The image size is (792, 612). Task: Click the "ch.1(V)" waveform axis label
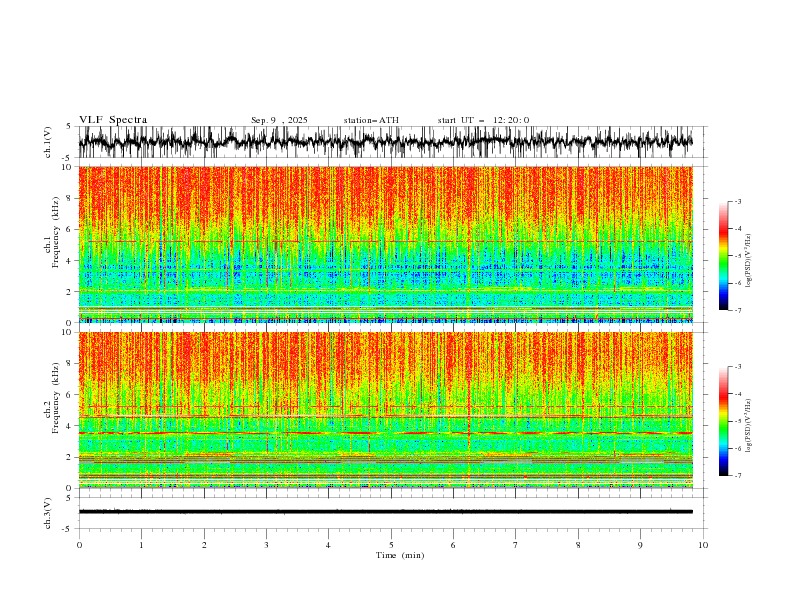(x=48, y=142)
